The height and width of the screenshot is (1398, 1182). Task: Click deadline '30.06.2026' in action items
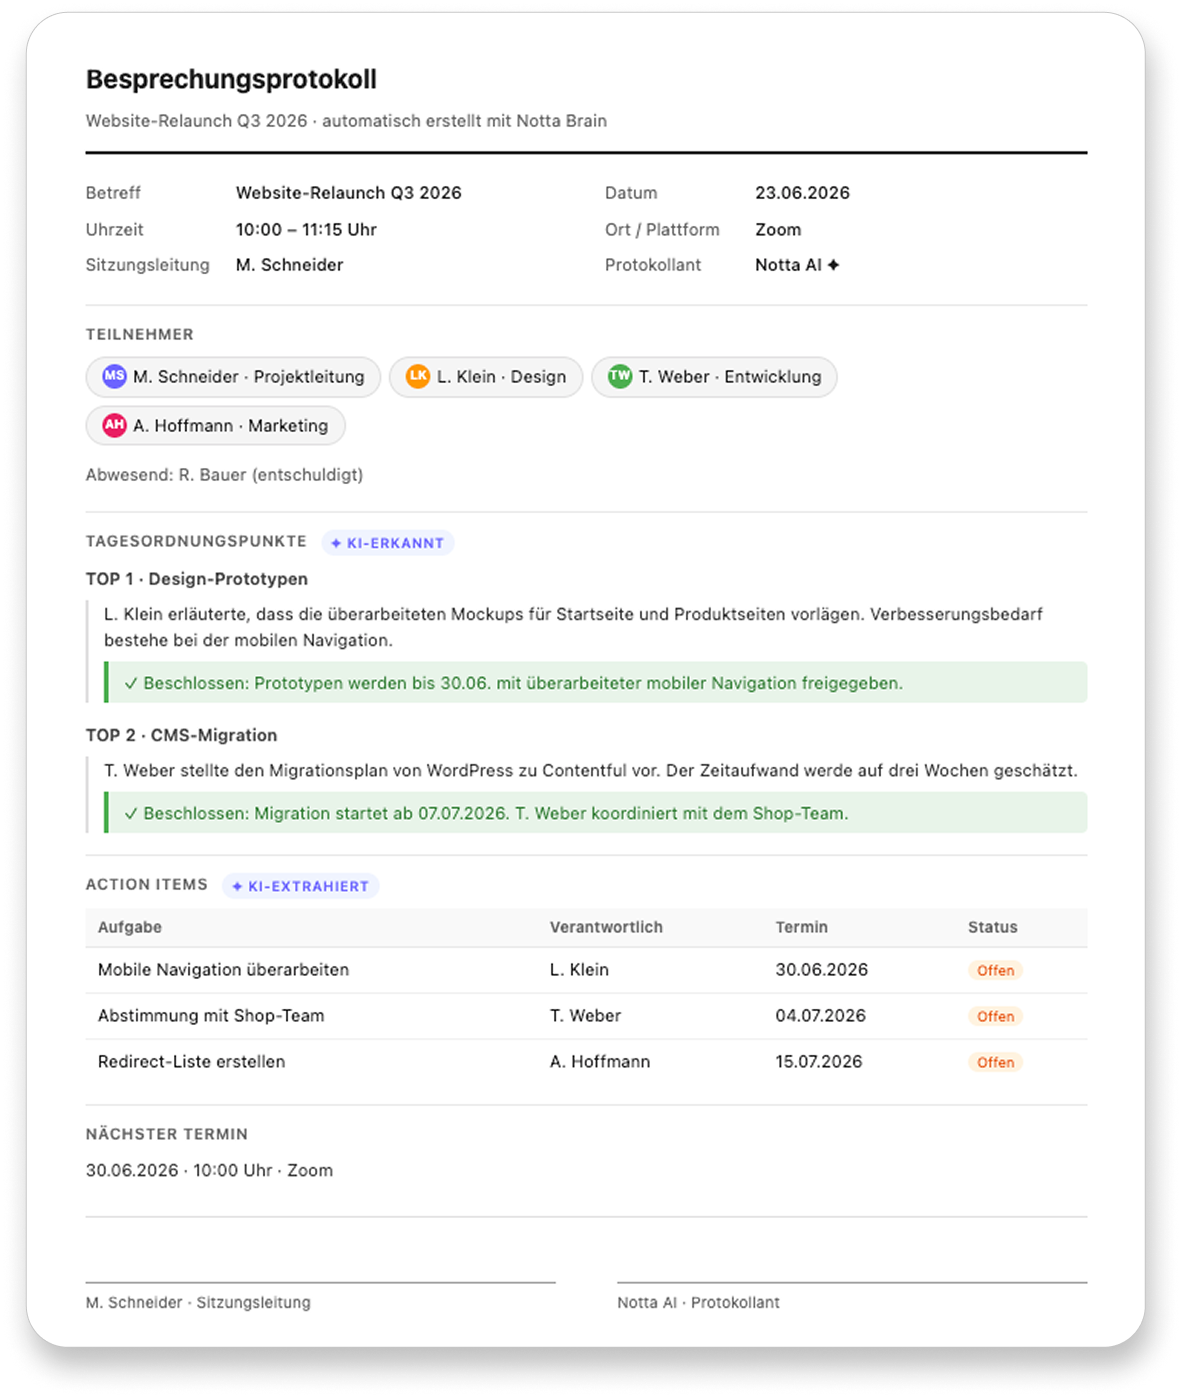822,970
